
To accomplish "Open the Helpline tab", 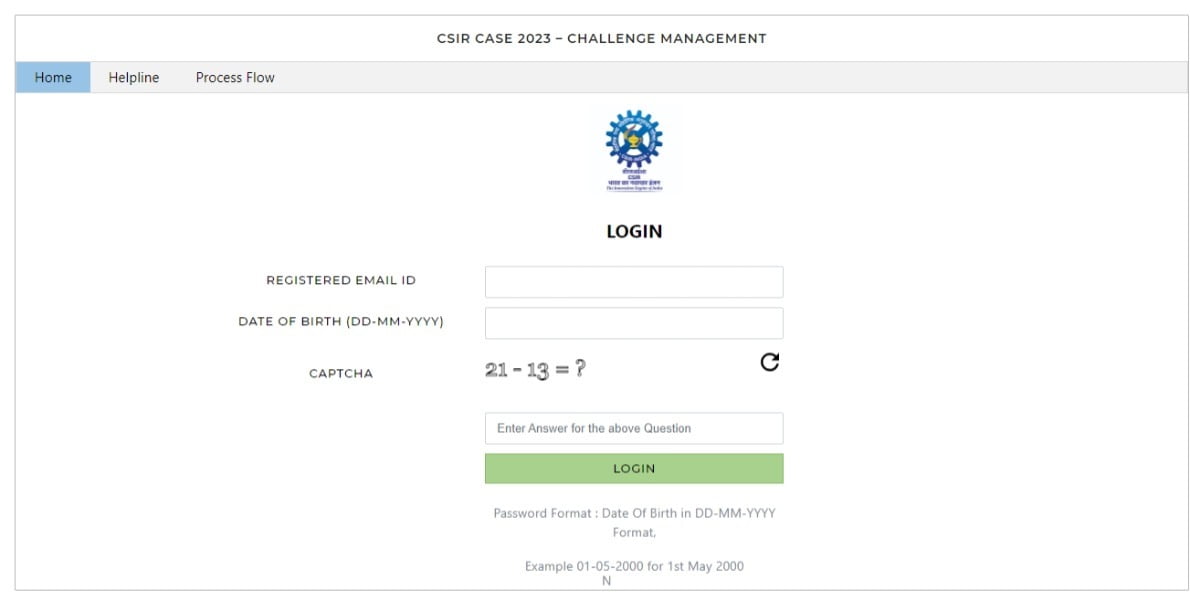I will [x=133, y=77].
